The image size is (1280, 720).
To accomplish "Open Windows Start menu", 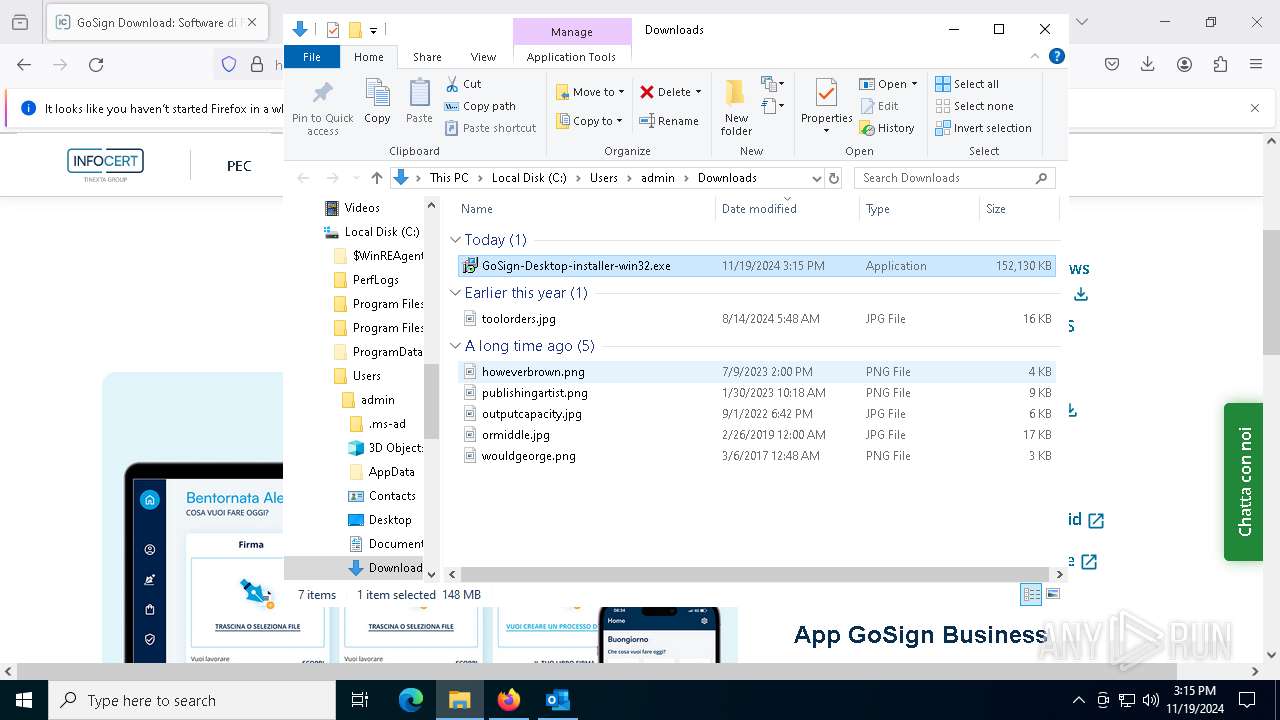I will [24, 700].
